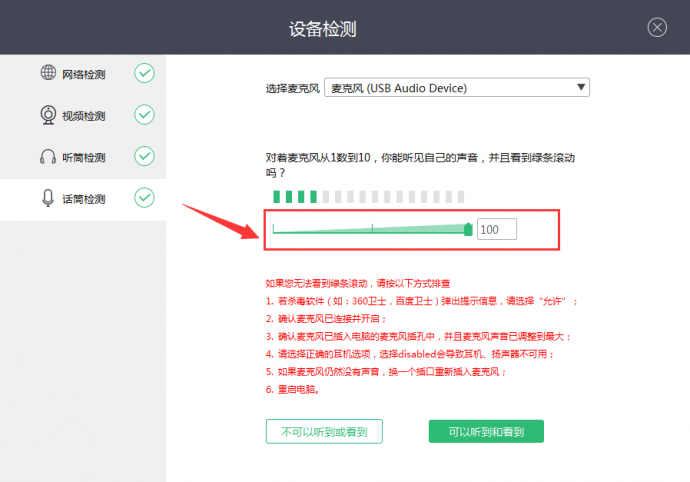Confirm with the 可以听到和看到 button
690x482 pixels.
pyautogui.click(x=486, y=431)
